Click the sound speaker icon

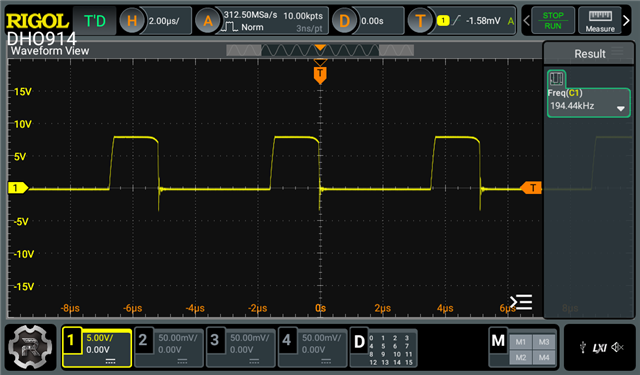pos(617,347)
